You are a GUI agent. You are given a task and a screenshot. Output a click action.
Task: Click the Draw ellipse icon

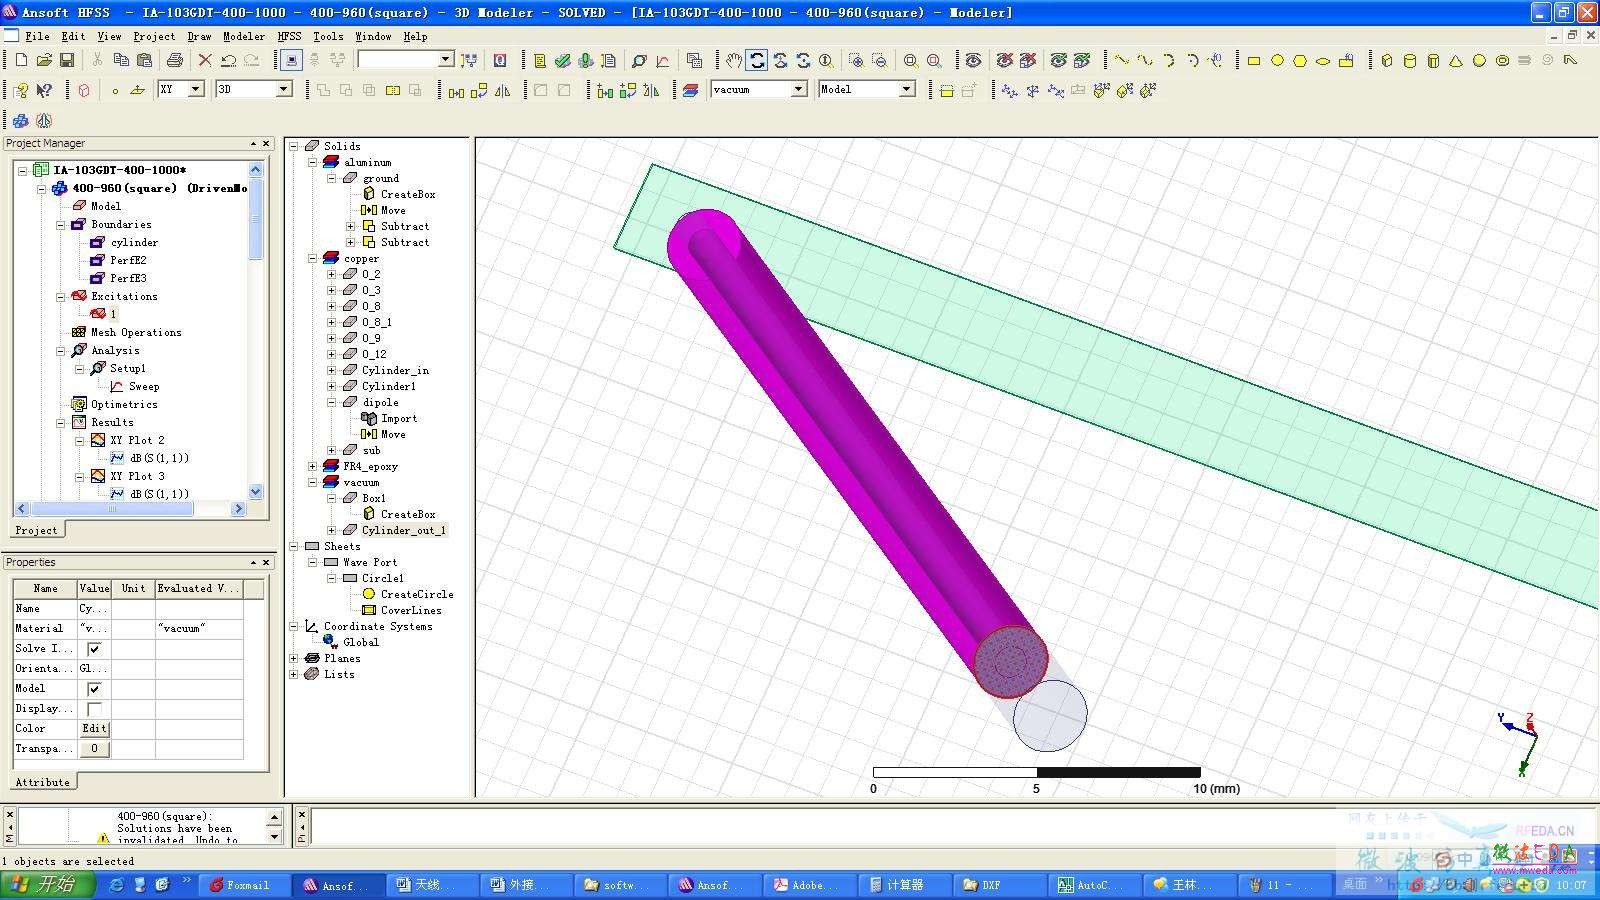click(1323, 60)
